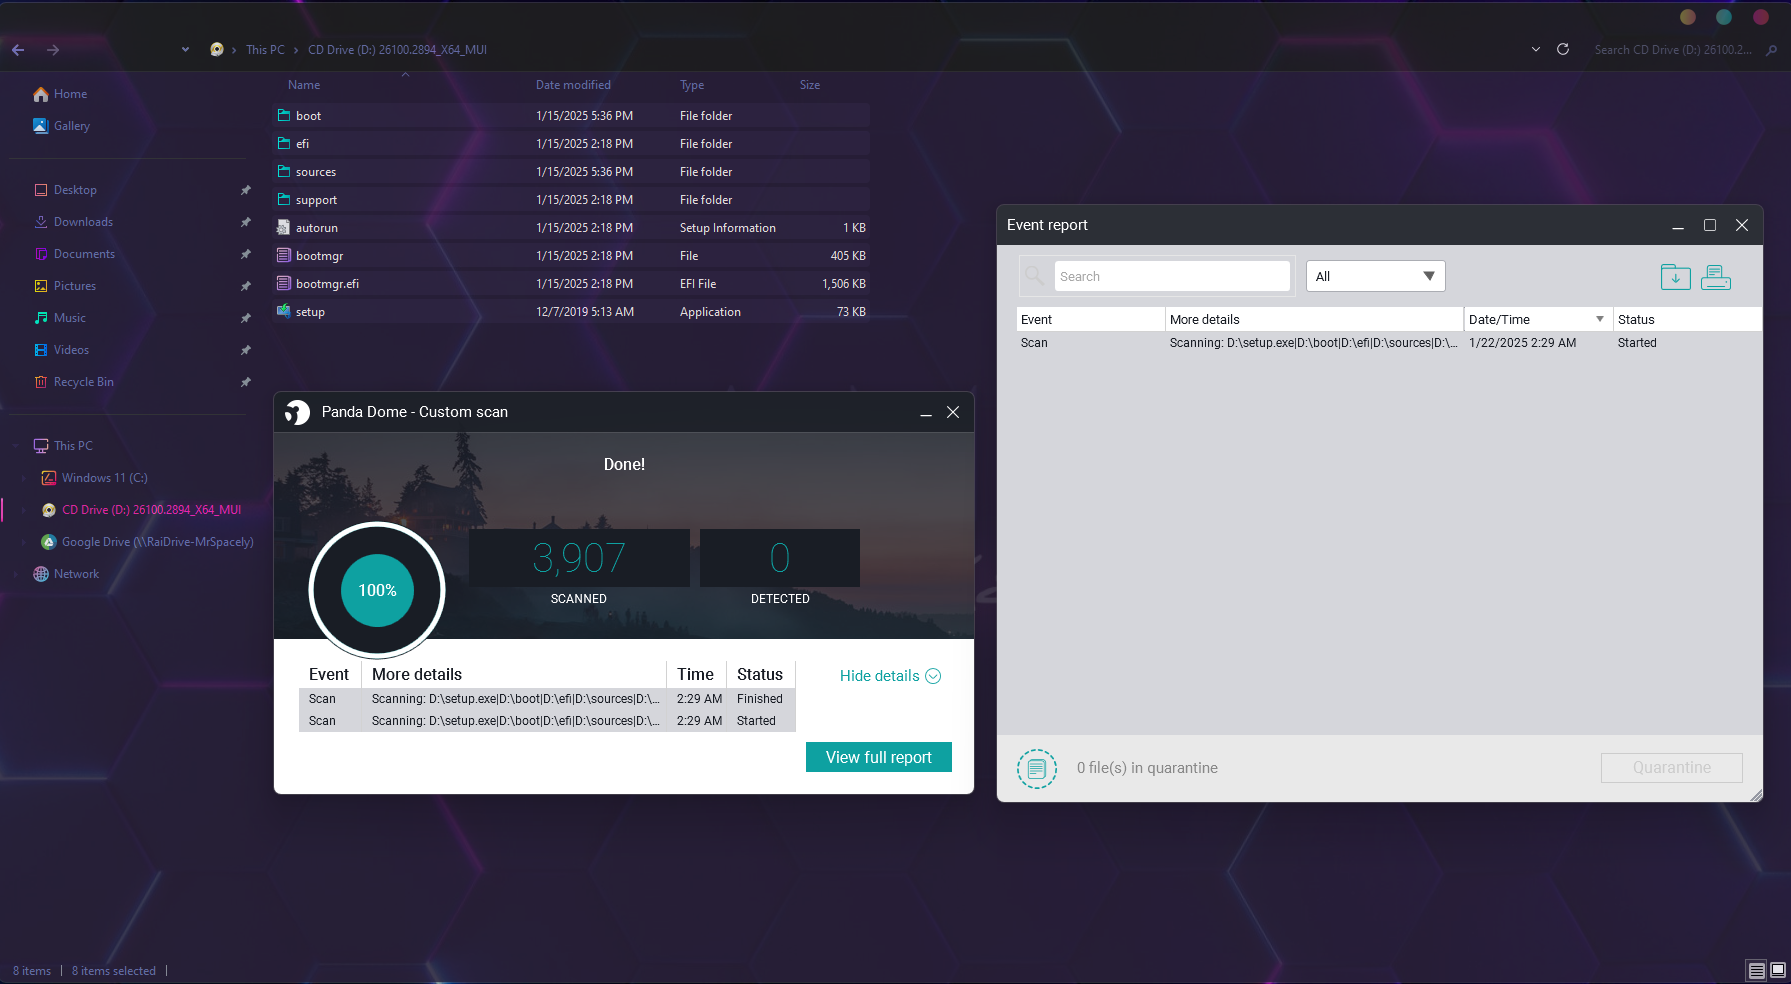This screenshot has width=1791, height=984.
Task: Sort files by Date modified column
Action: point(573,85)
